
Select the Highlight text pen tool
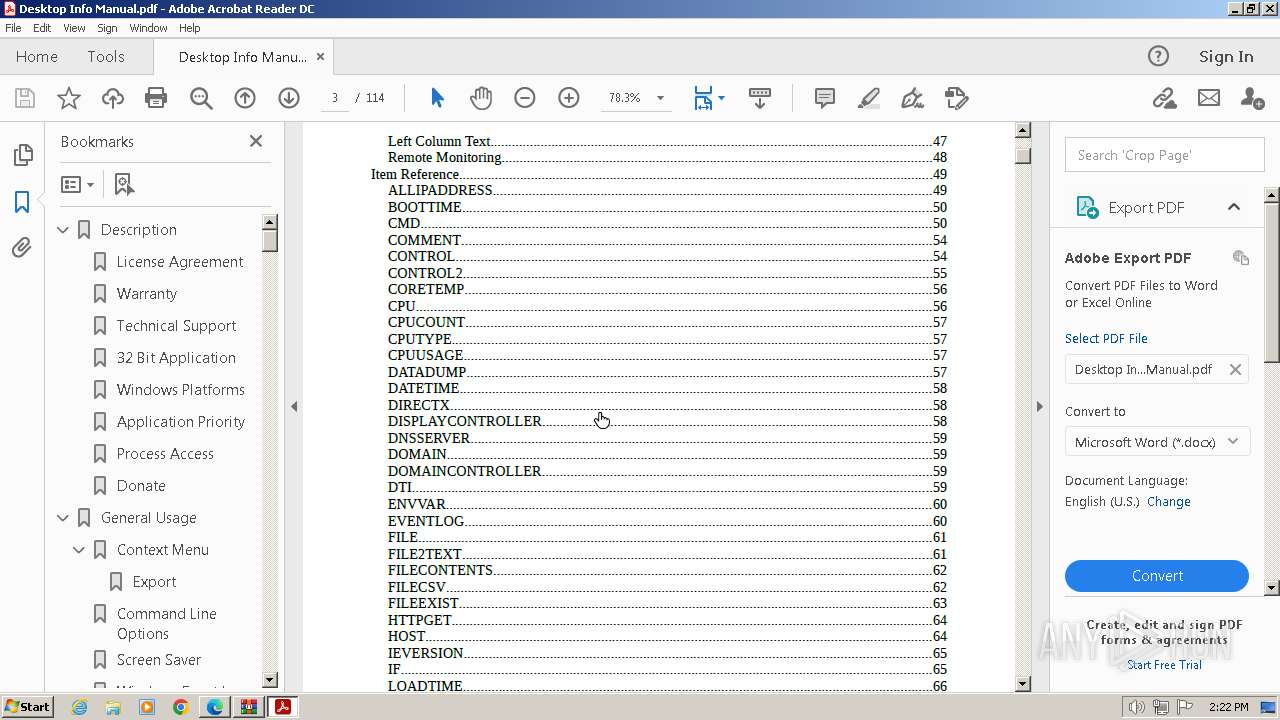(x=869, y=98)
